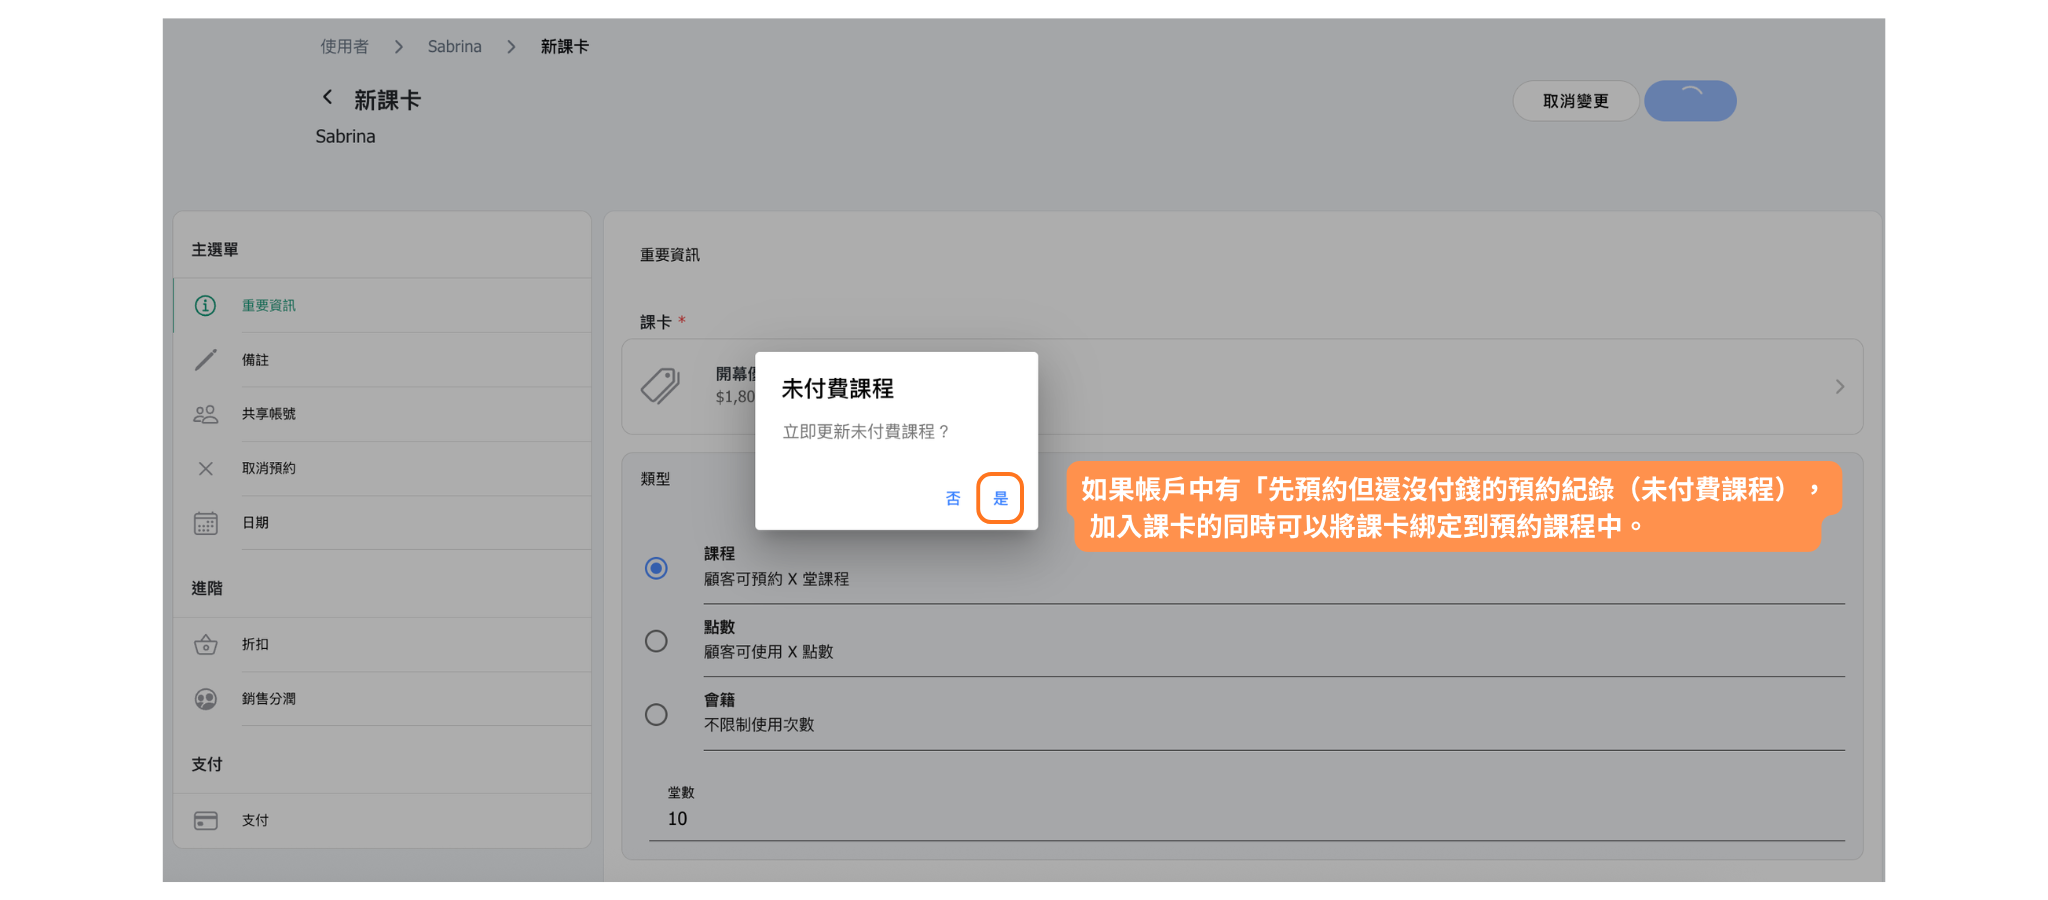The image size is (2048, 900).
Task: Go to 使用者 breadcrumb
Action: coord(344,47)
